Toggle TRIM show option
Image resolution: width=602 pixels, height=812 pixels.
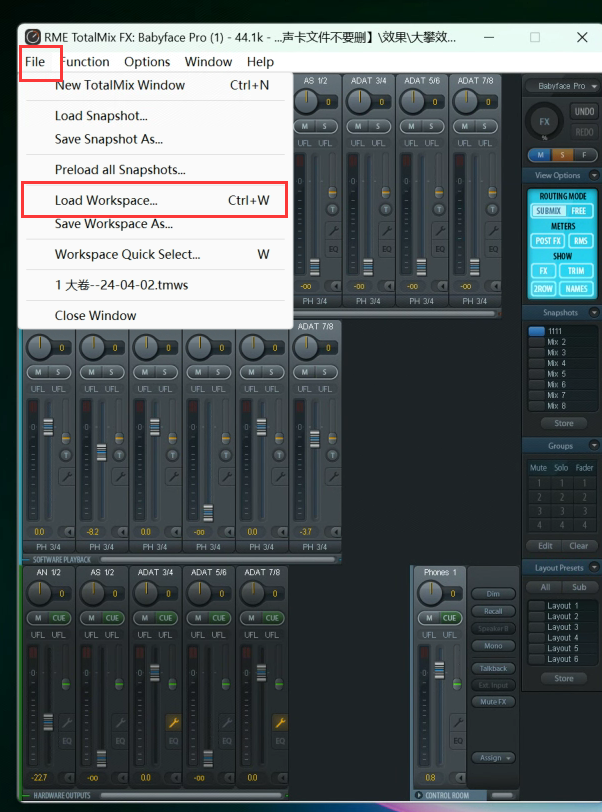pos(576,271)
